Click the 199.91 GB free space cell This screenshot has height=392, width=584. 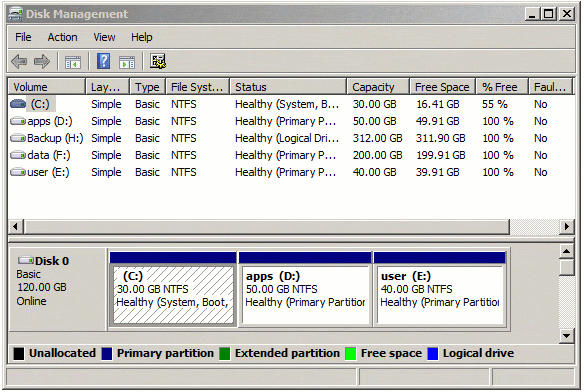point(441,155)
